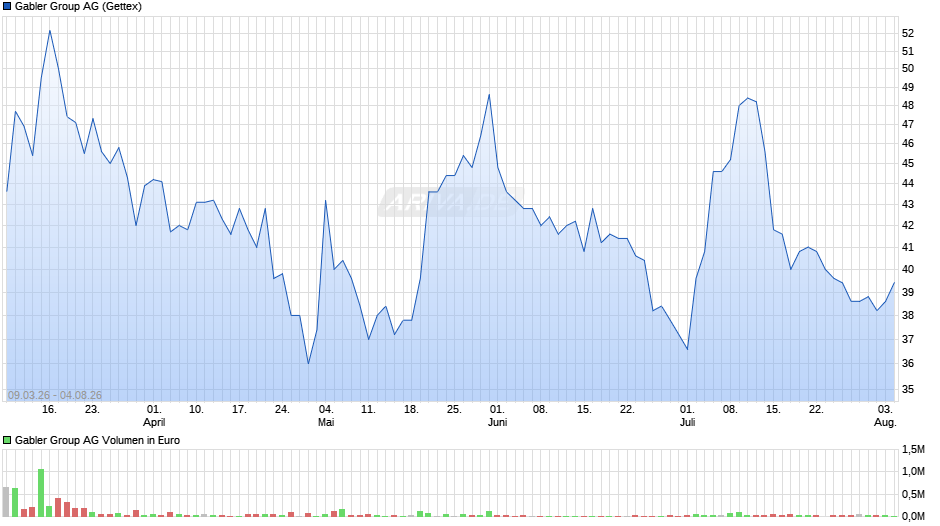Click the x-axis date label '23.' in March
The height and width of the screenshot is (526, 940).
92,410
